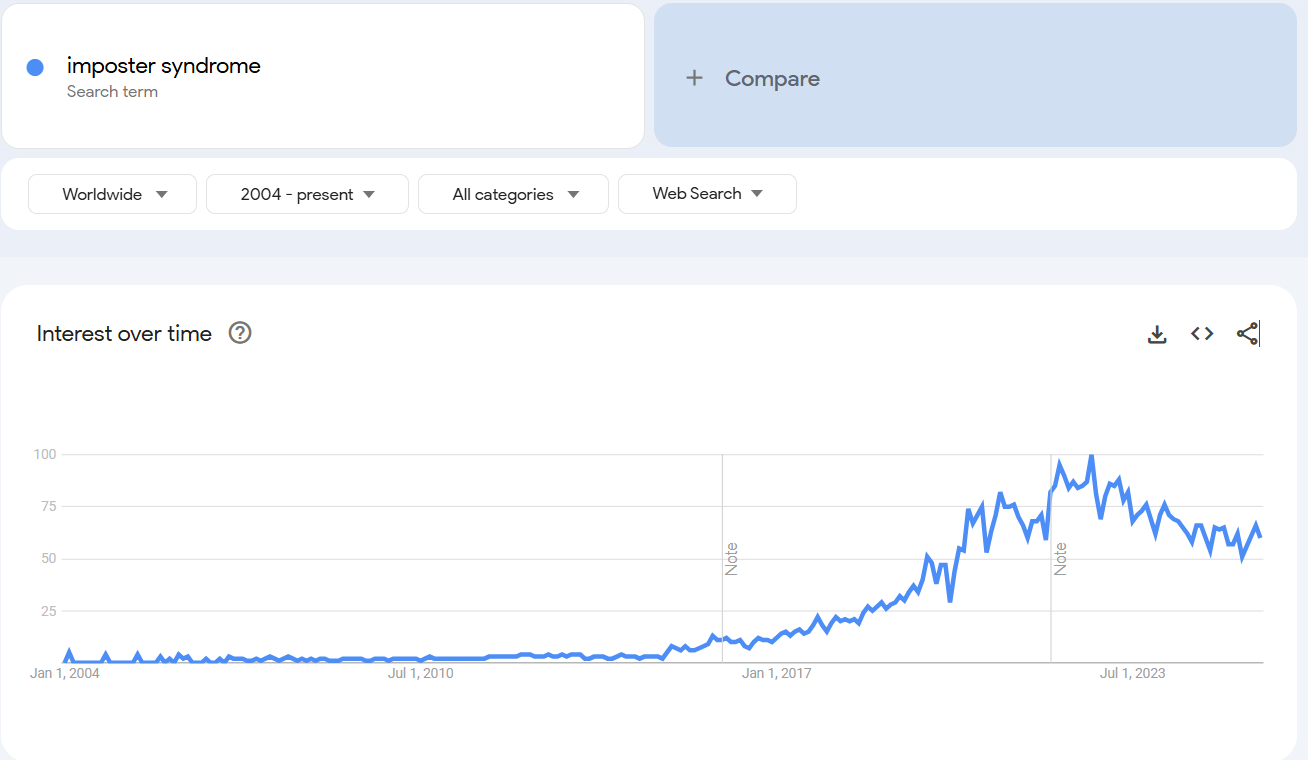The width and height of the screenshot is (1308, 760).
Task: Click the embed code icon
Action: click(x=1202, y=334)
